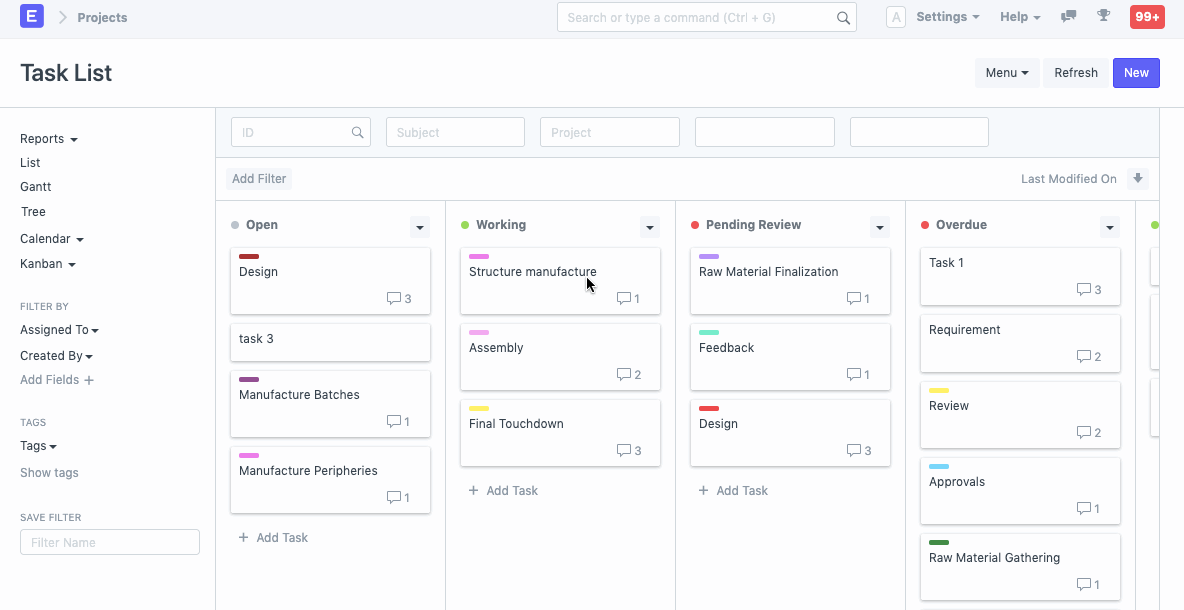Toggle sort direction with the down arrow icon

click(1138, 178)
